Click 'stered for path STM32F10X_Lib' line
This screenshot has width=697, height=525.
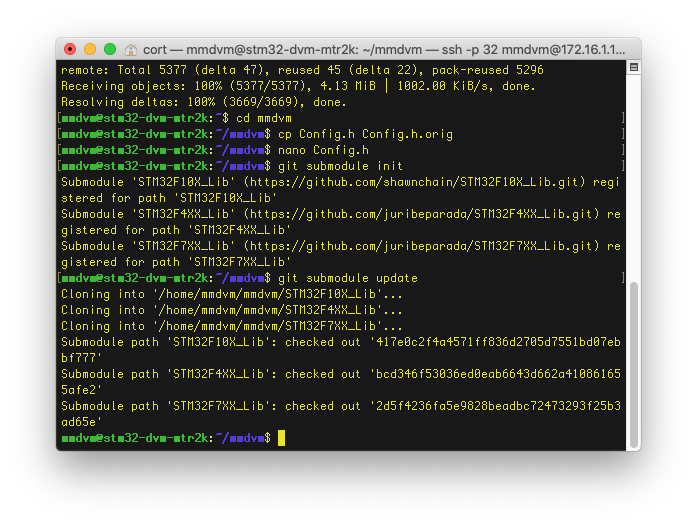coord(169,198)
